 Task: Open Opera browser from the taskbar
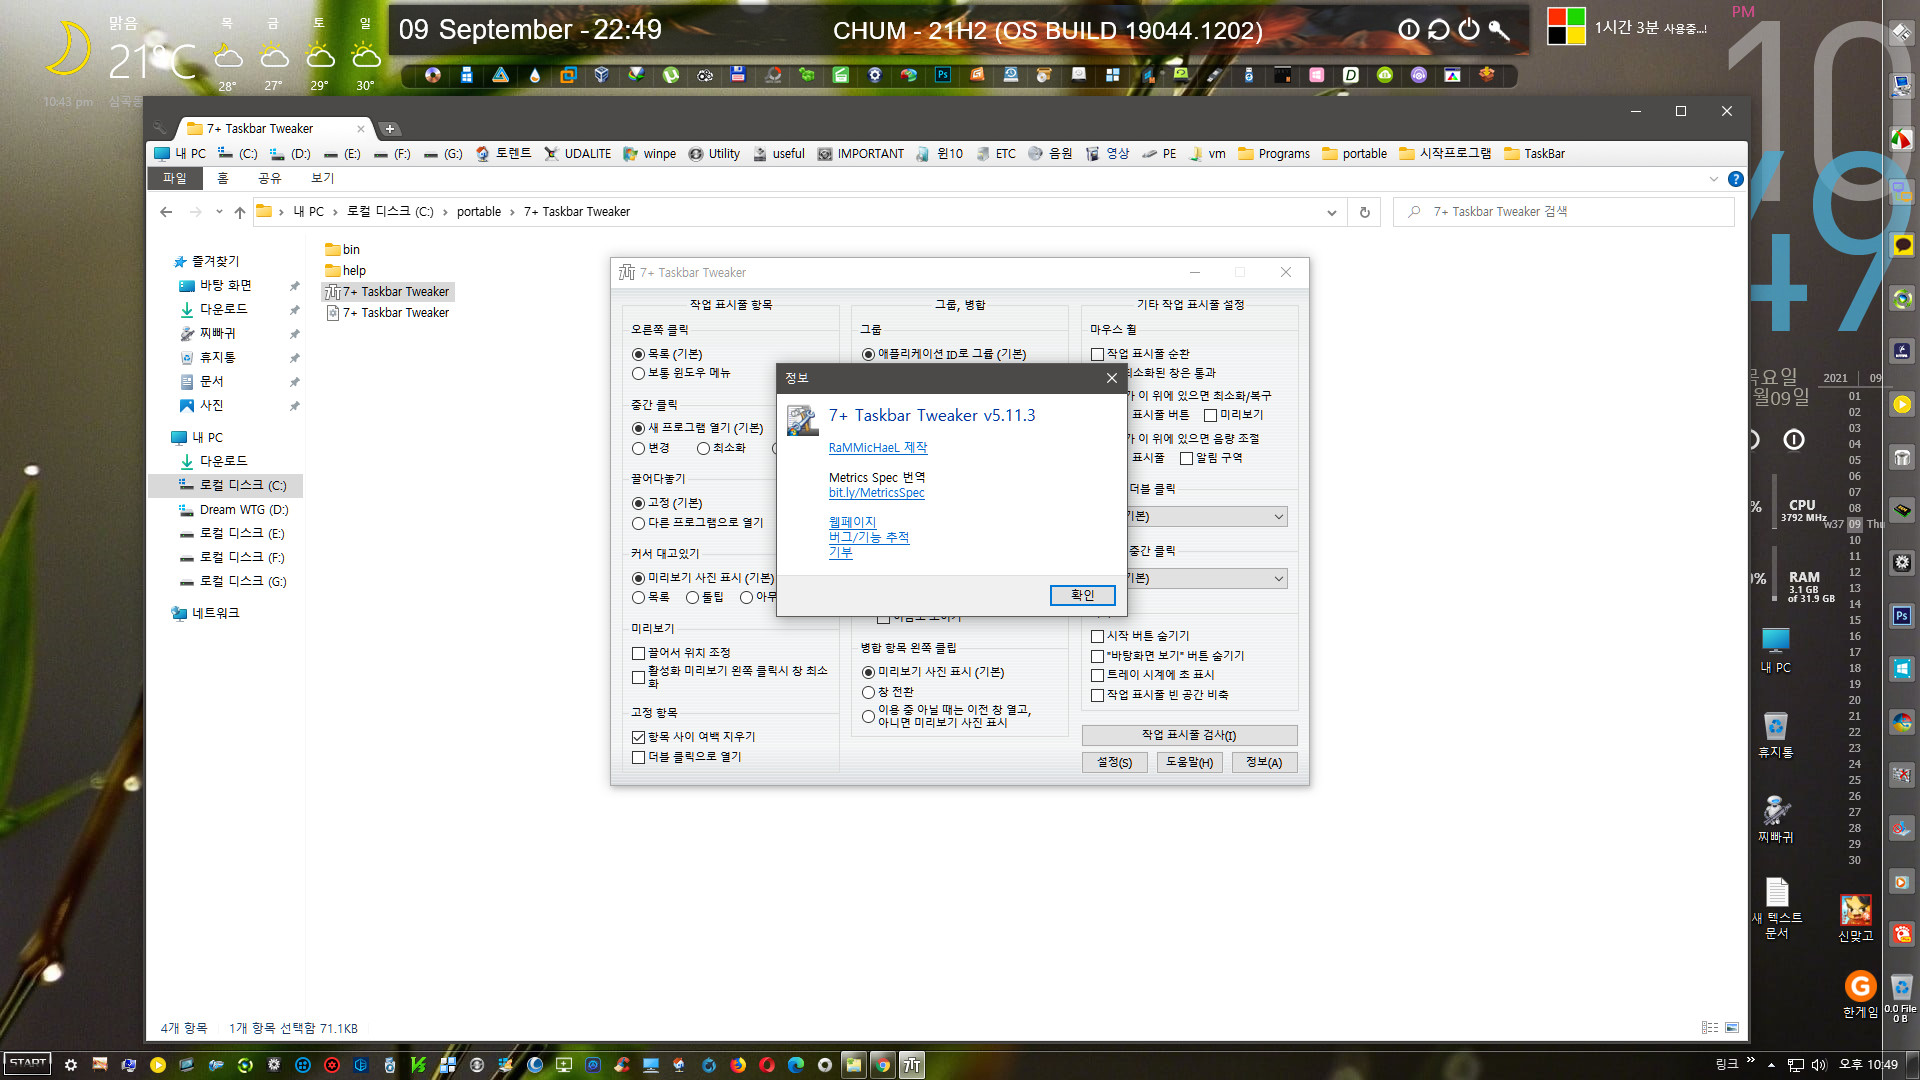(x=767, y=1065)
